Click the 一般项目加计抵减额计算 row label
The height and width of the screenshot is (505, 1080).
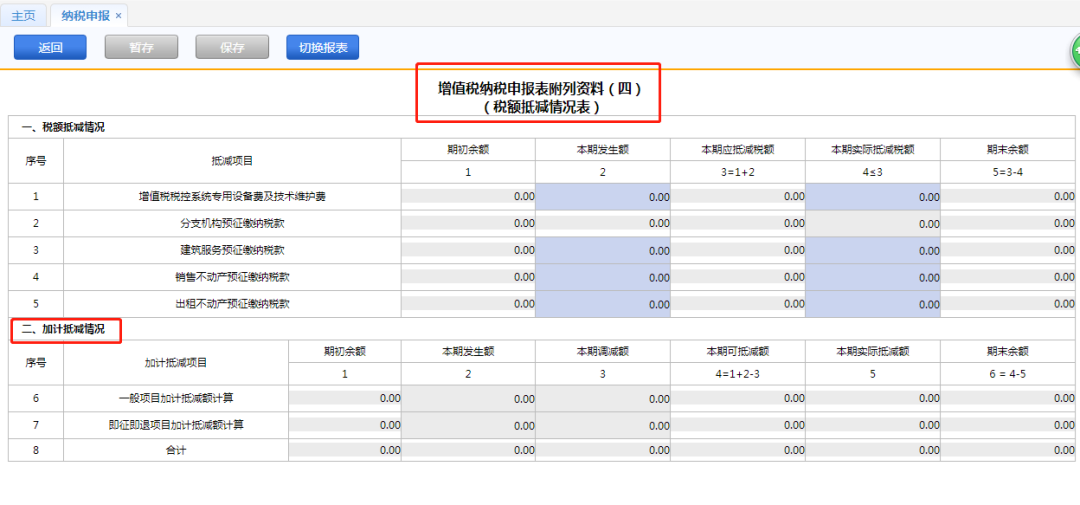[176, 398]
